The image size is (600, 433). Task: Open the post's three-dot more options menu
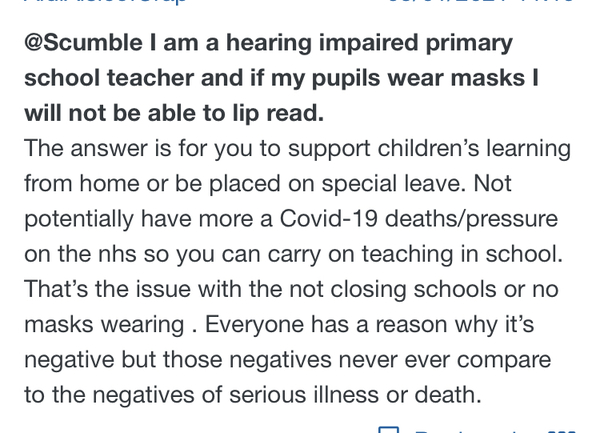pyautogui.click(x=563, y=430)
